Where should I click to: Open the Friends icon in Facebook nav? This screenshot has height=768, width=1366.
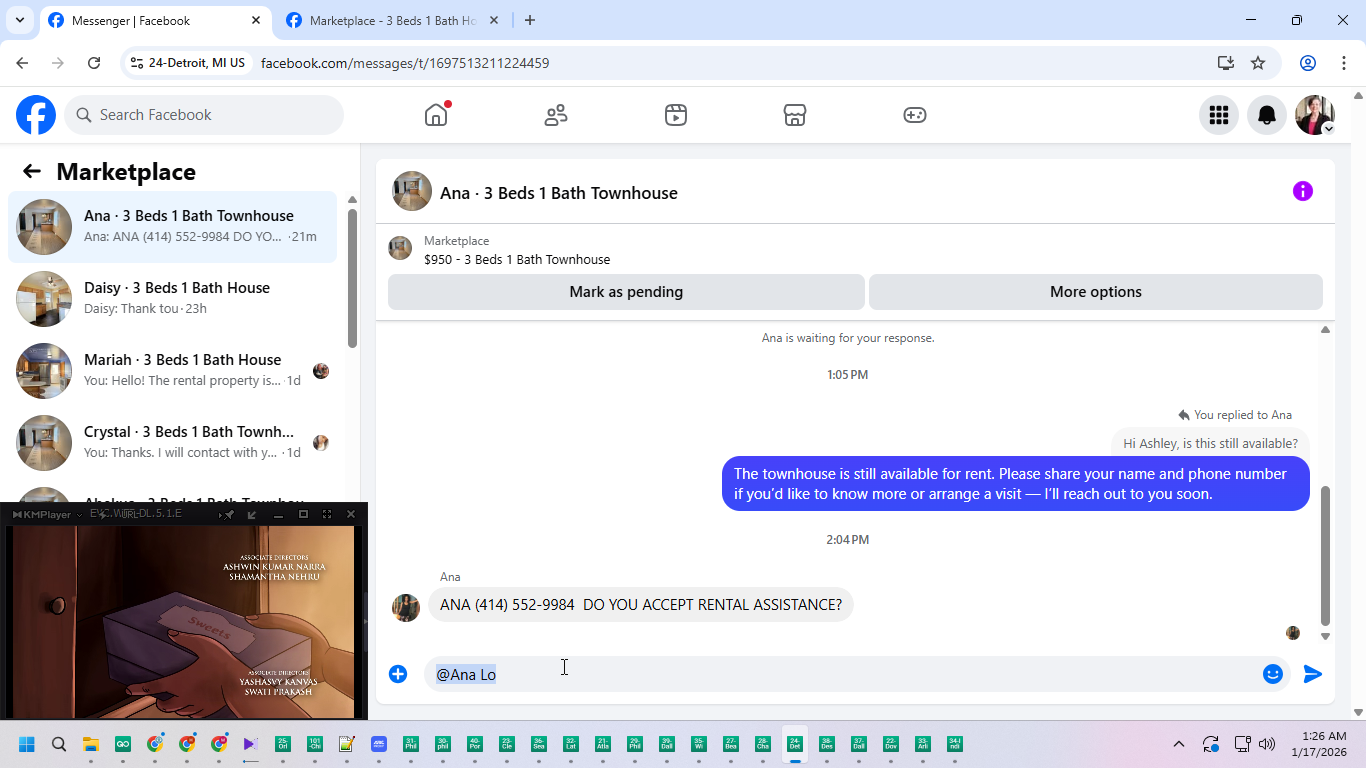click(556, 115)
